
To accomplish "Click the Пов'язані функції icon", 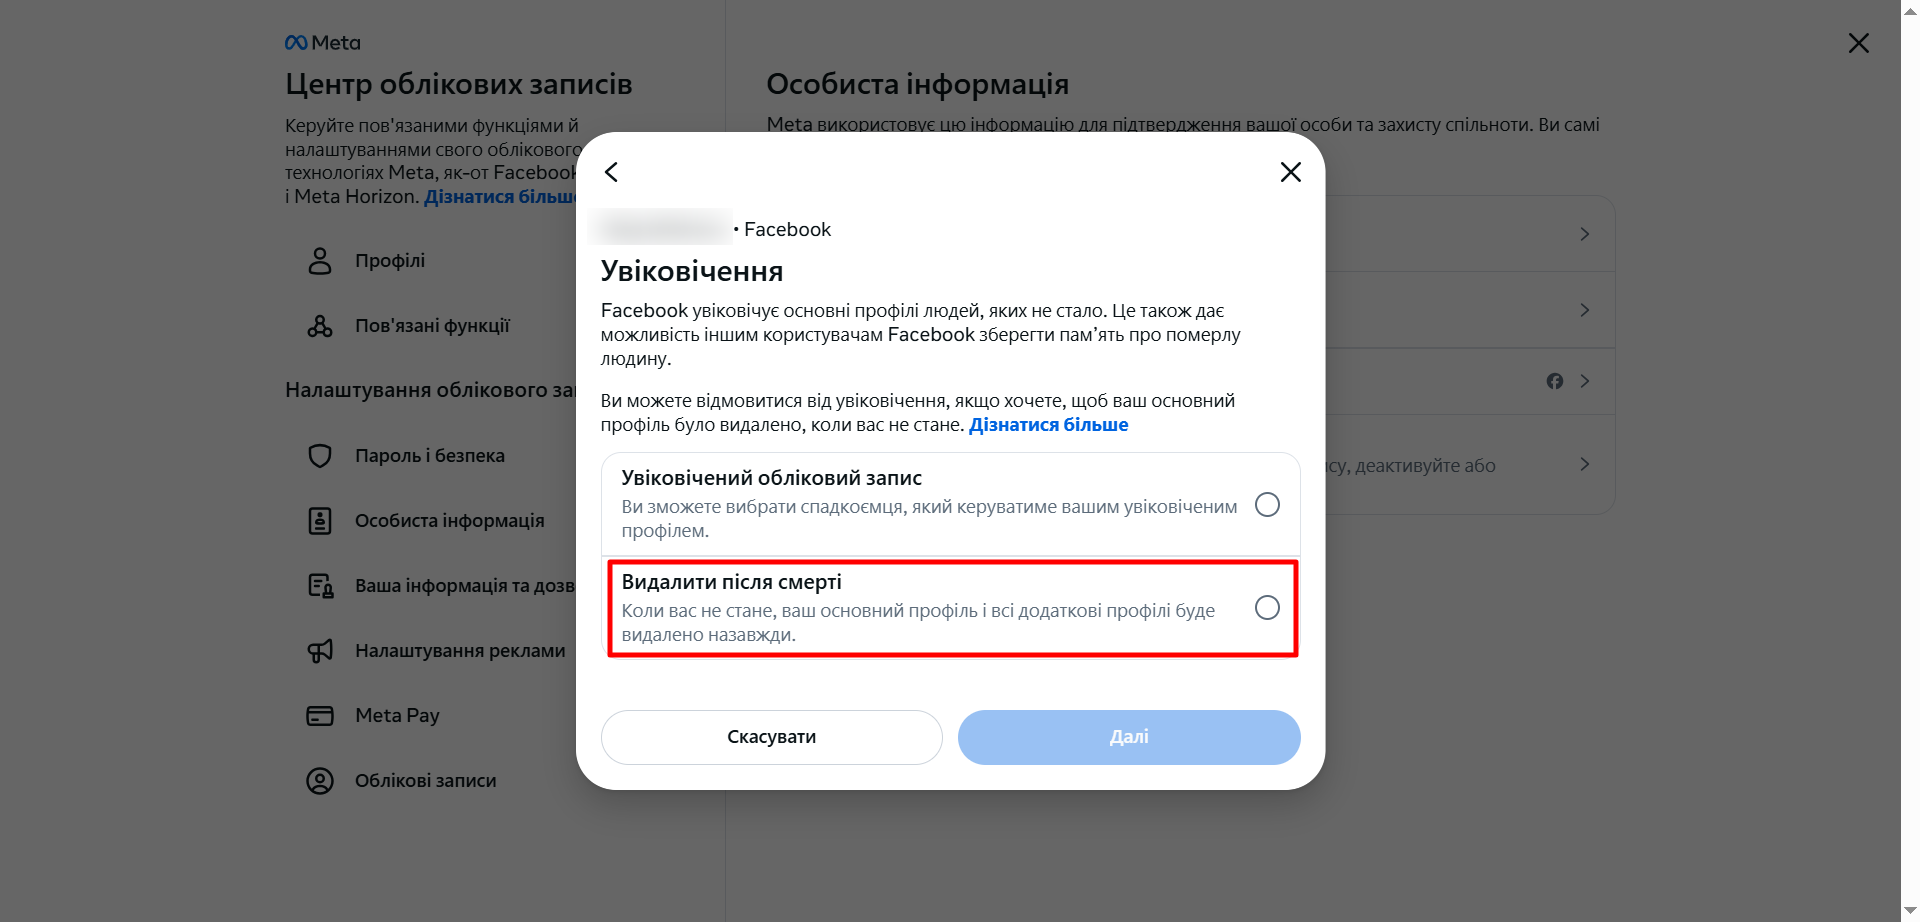I will [x=320, y=326].
